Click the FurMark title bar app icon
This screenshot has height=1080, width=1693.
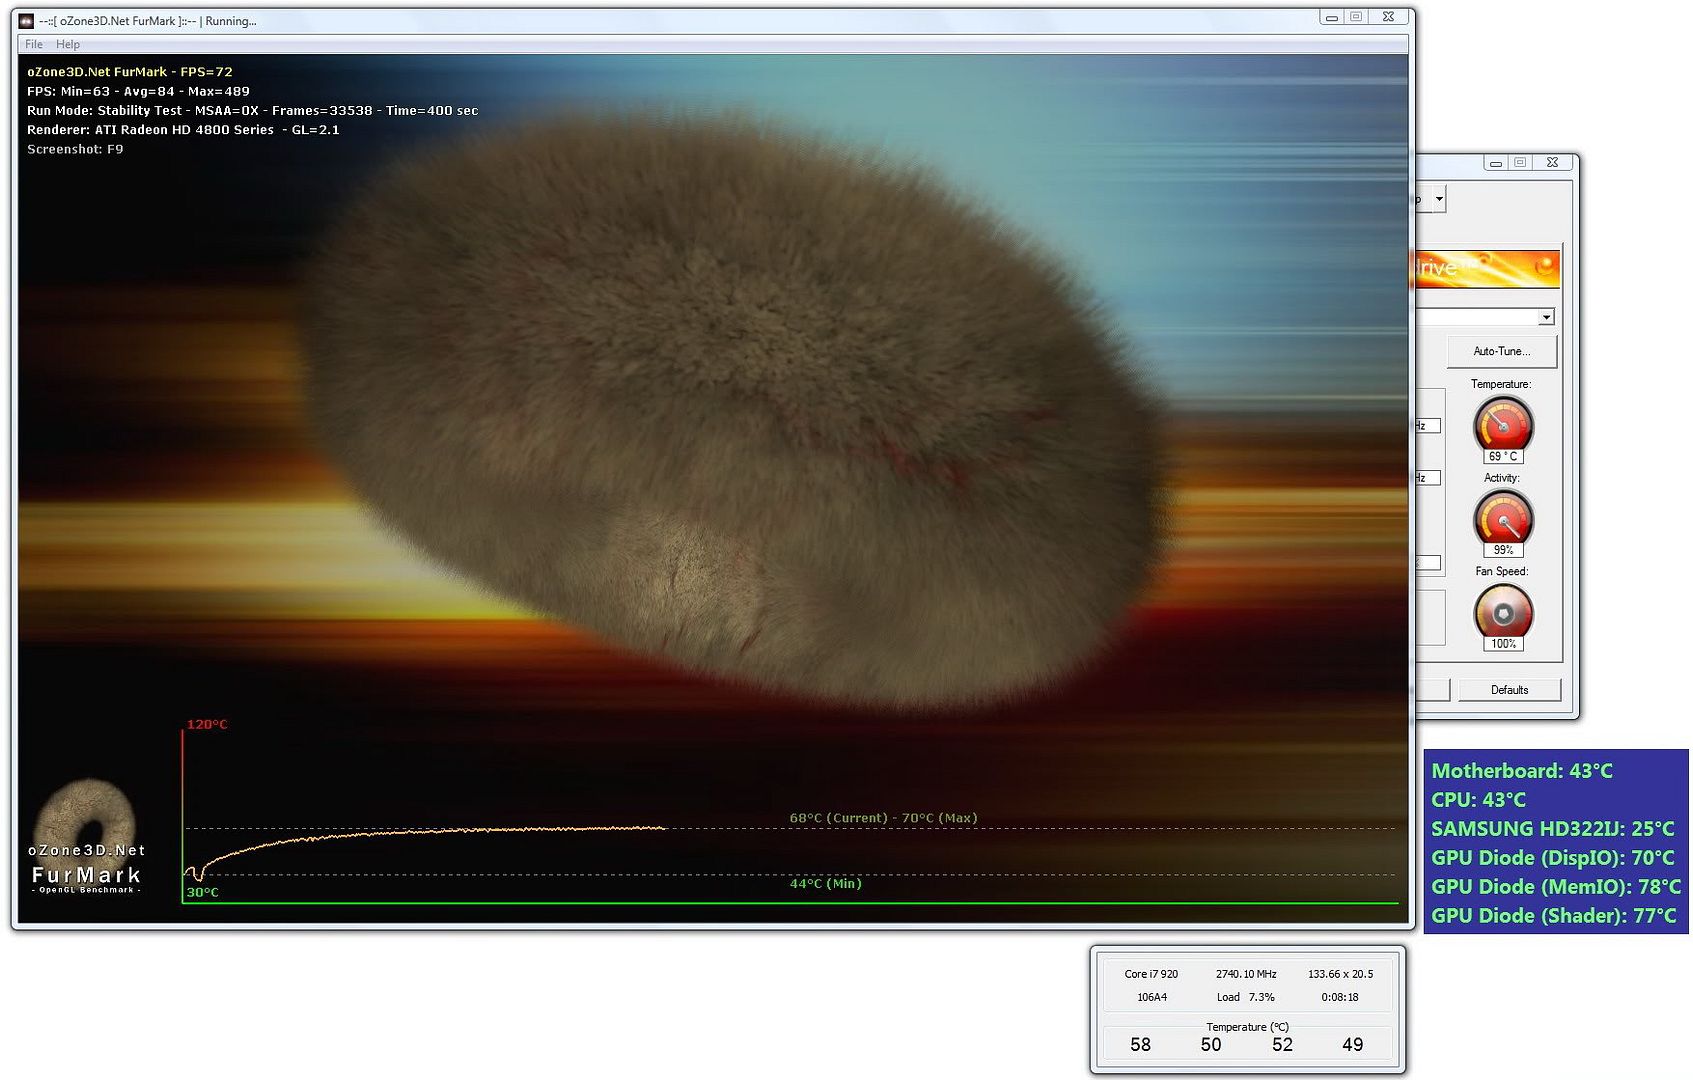(27, 20)
